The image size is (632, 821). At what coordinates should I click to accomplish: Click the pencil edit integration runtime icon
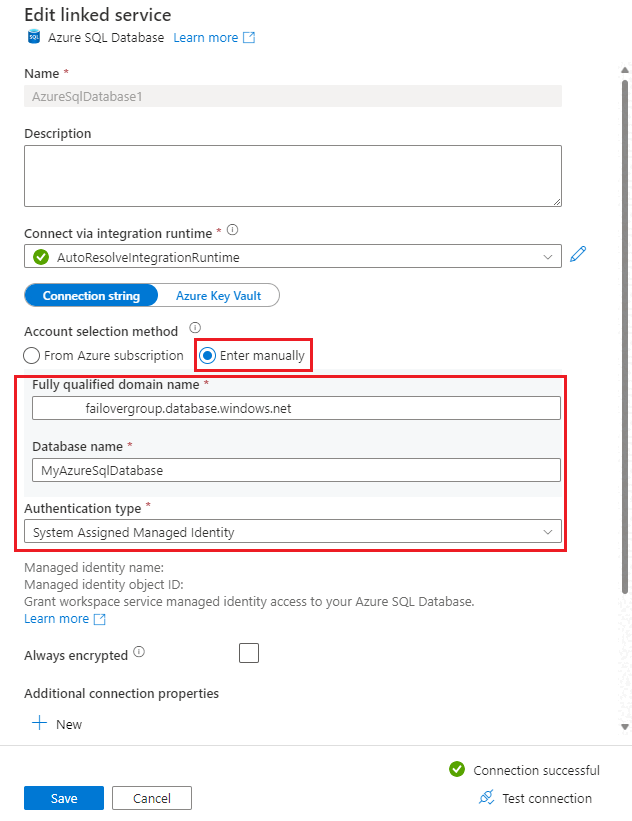point(577,255)
